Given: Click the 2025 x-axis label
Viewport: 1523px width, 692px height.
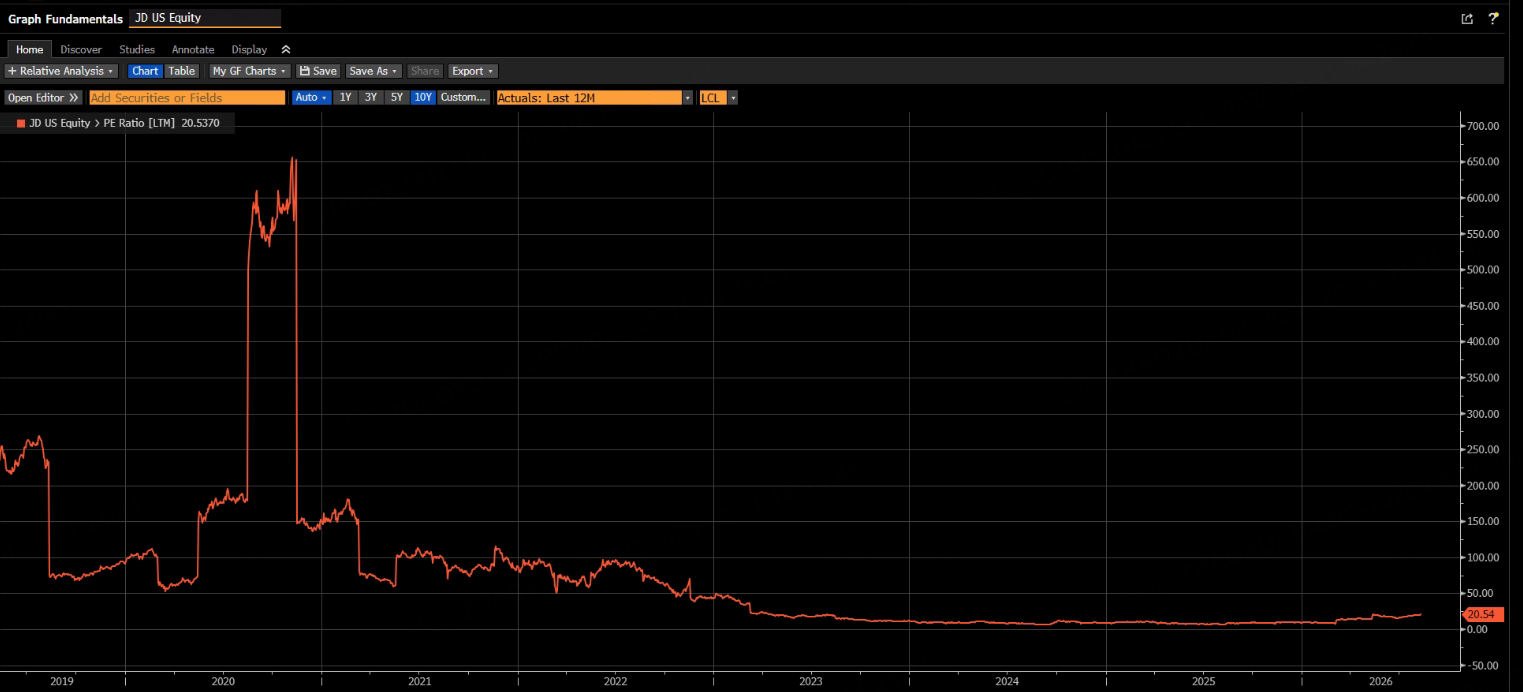Looking at the screenshot, I should (x=1204, y=681).
